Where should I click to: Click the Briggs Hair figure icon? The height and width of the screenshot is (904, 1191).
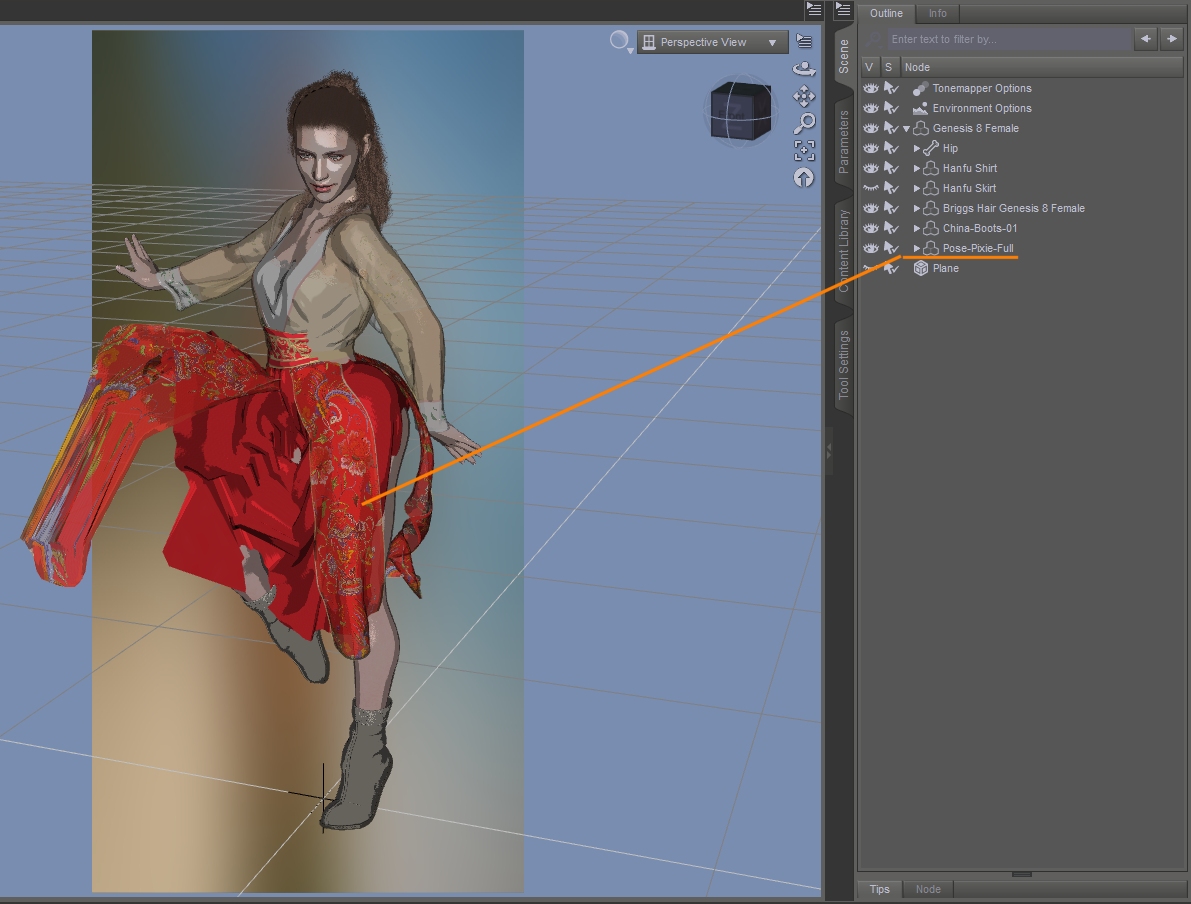pyautogui.click(x=930, y=208)
